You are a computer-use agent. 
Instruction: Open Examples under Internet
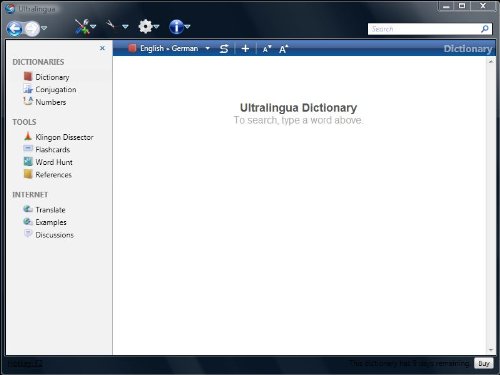tap(51, 222)
